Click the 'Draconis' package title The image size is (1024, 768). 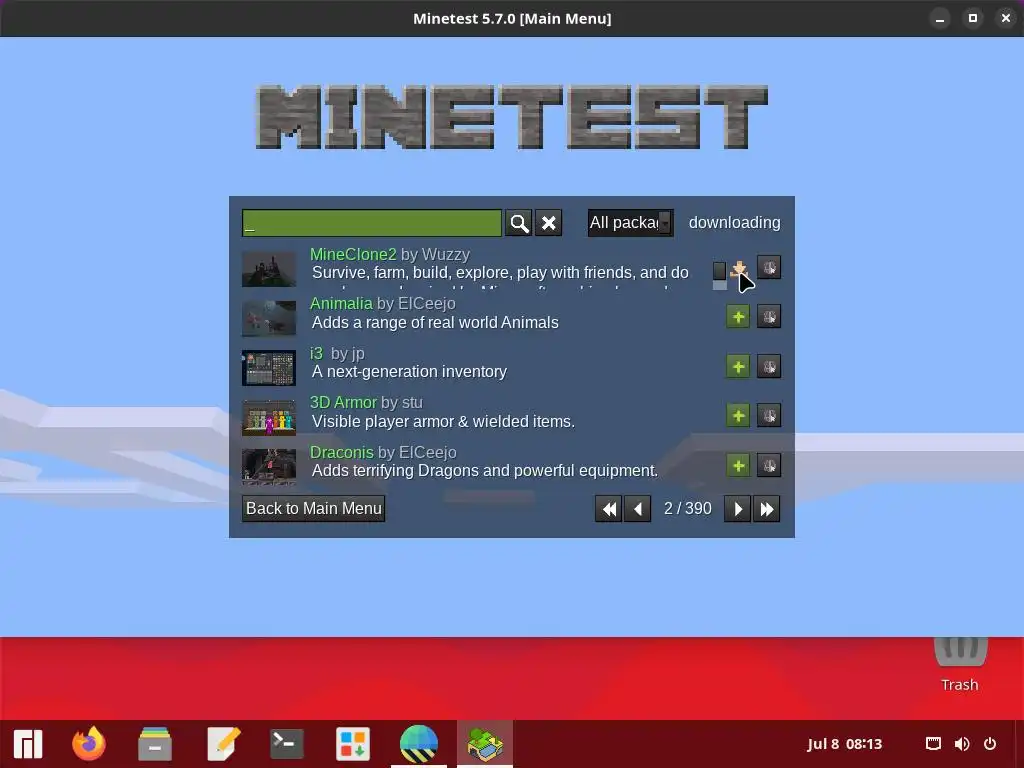342,452
